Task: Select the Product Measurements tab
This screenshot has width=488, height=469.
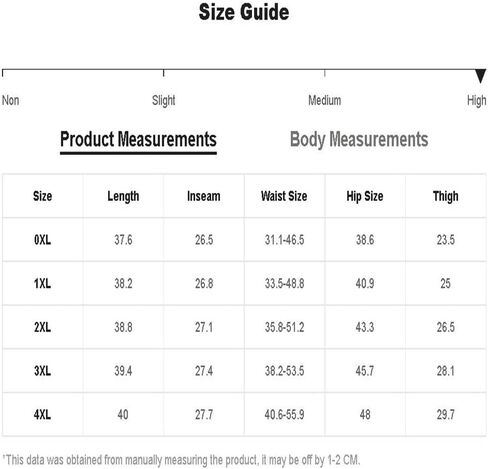Action: 138,139
